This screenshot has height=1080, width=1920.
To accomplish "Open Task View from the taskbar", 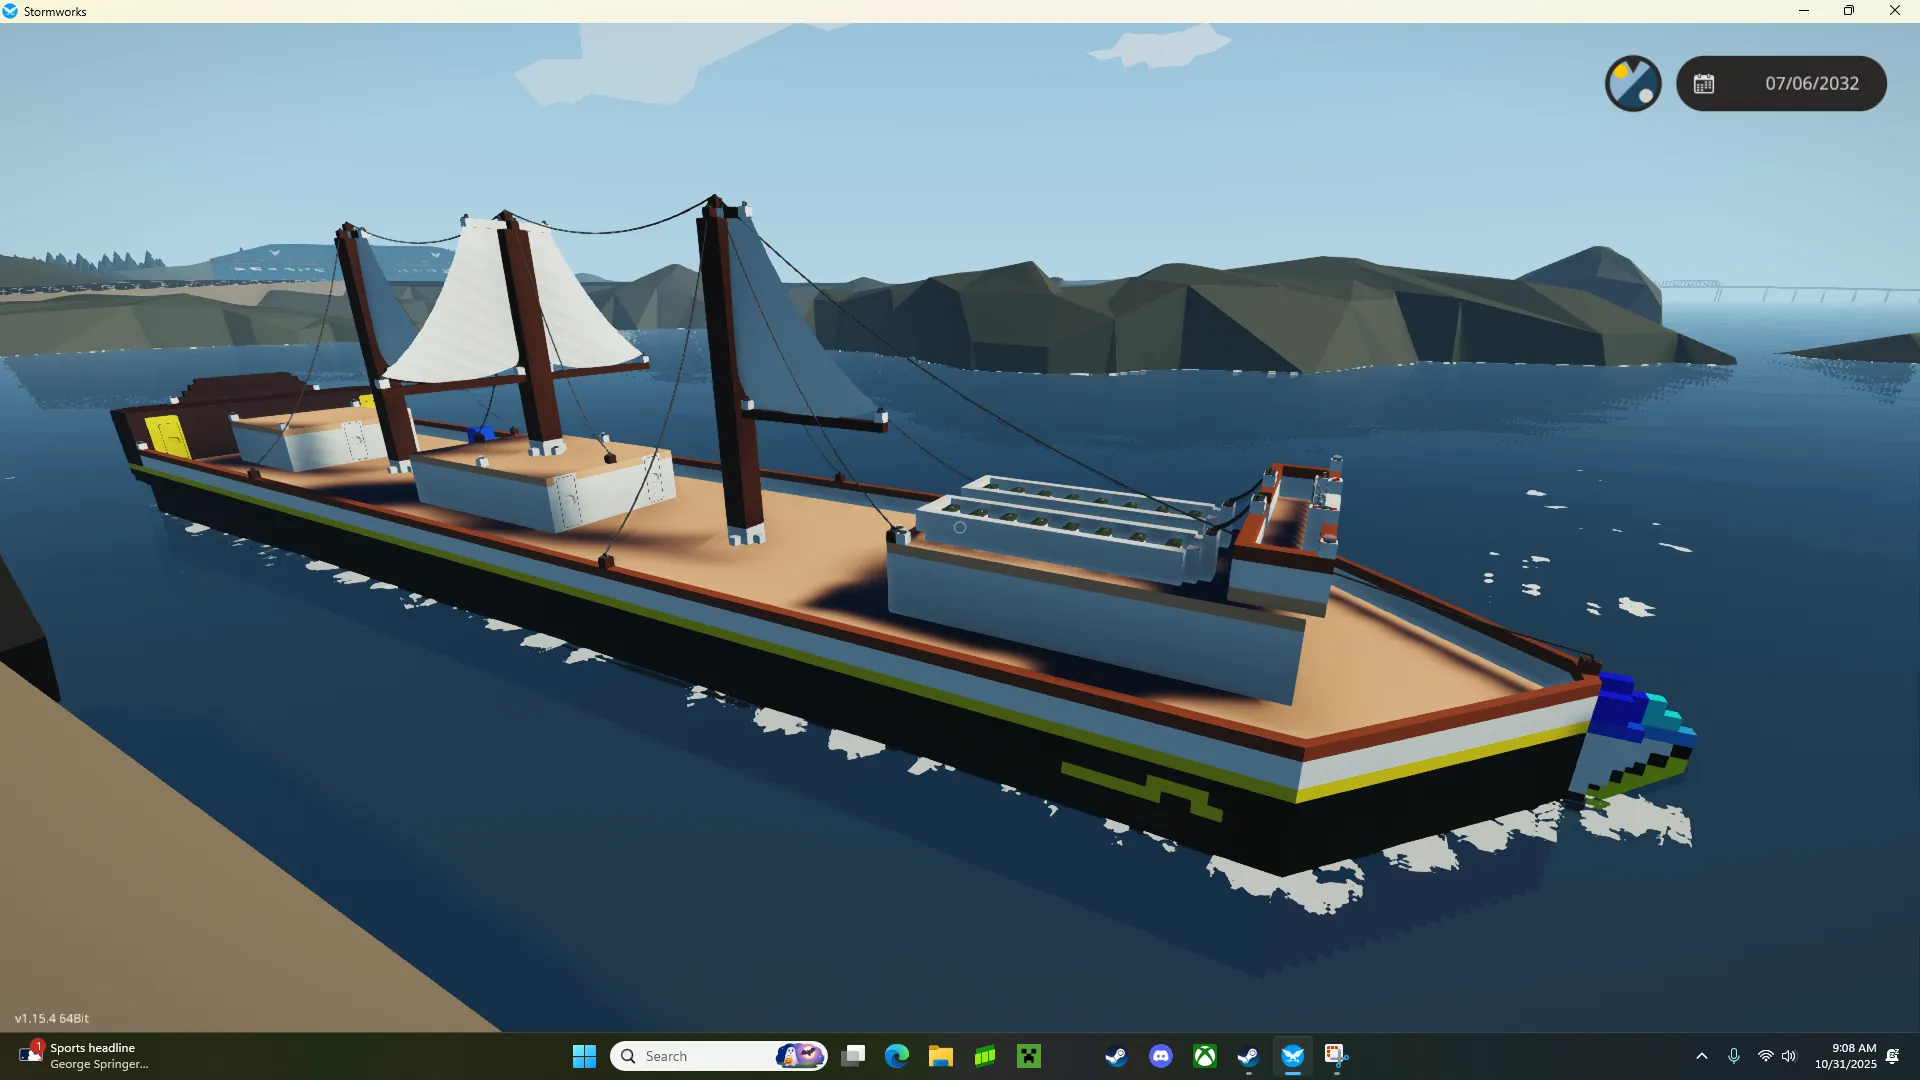I will (x=853, y=1056).
